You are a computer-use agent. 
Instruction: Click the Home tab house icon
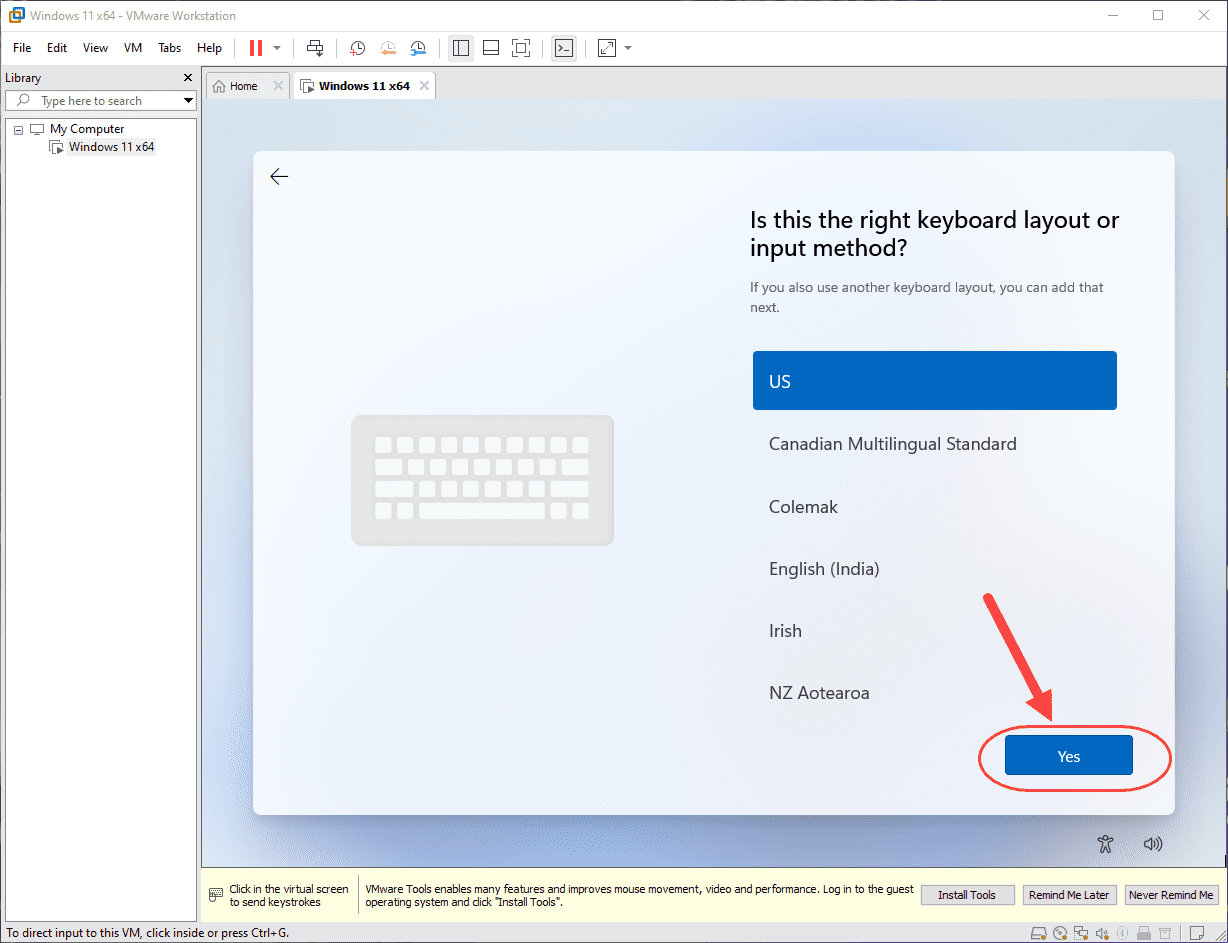click(x=219, y=86)
